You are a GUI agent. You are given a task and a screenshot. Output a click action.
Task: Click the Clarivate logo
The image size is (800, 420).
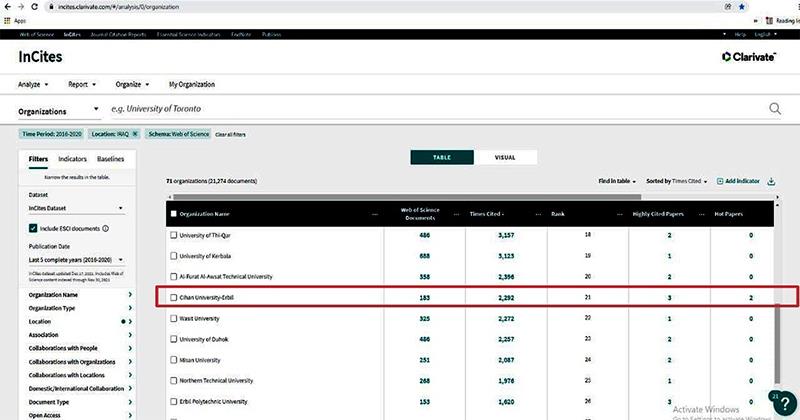748,57
